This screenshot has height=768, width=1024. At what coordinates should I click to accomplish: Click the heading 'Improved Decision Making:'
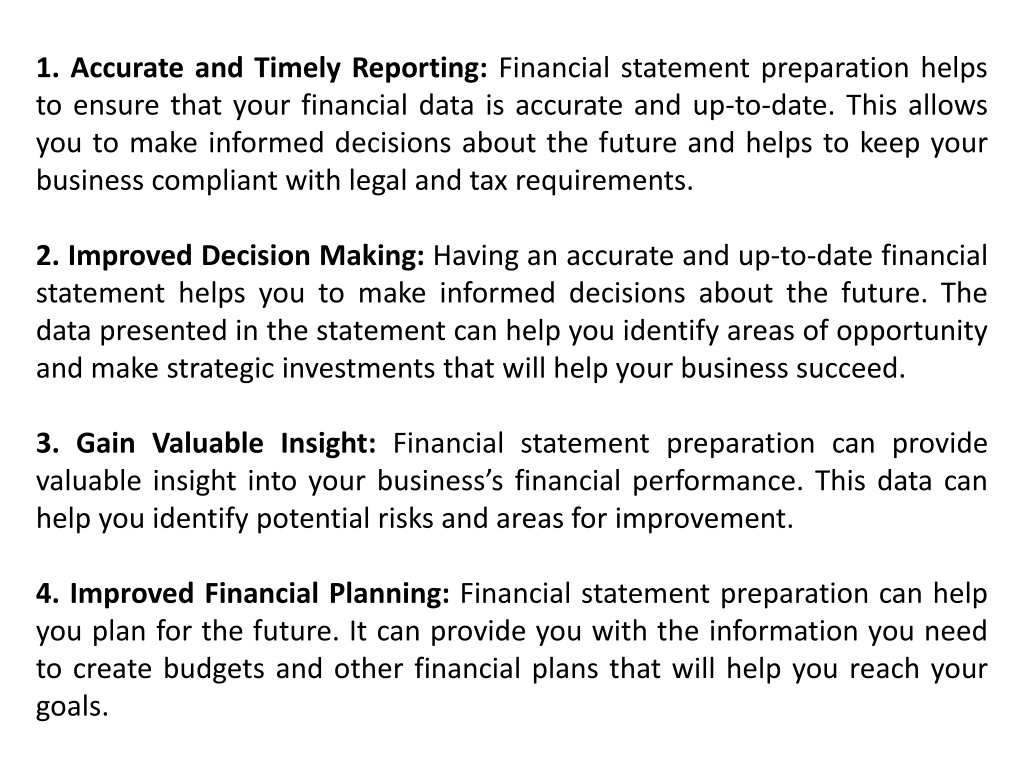pos(246,255)
